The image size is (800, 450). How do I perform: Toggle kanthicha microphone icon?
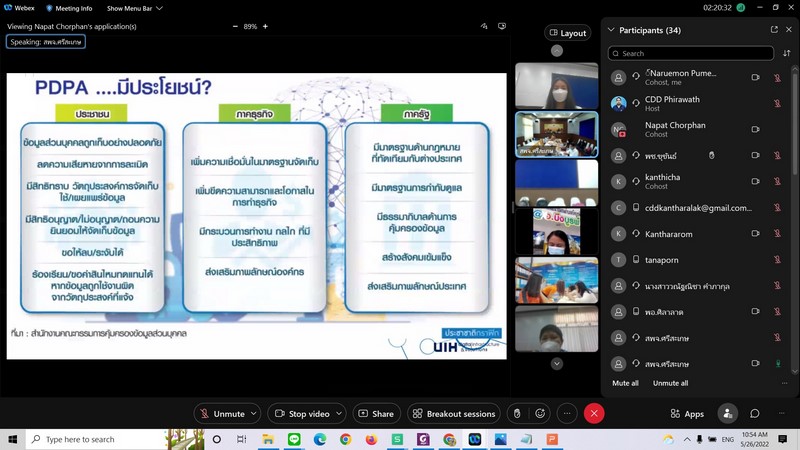pos(777,182)
